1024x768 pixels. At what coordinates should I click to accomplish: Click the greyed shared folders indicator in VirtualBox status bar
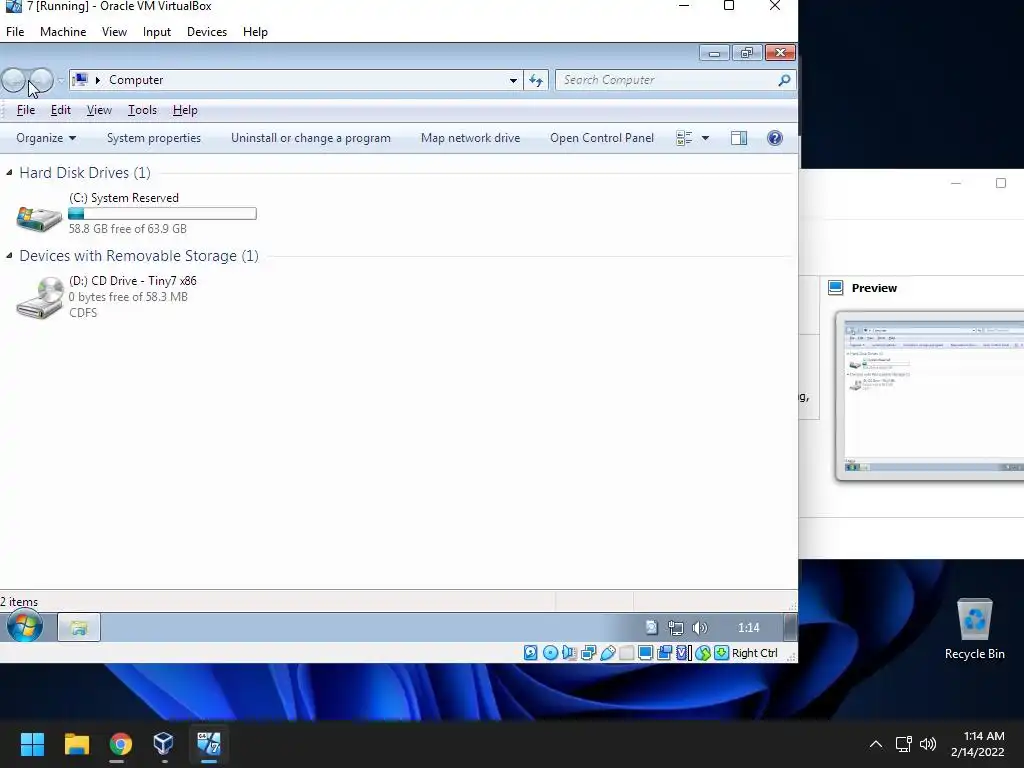coord(626,652)
